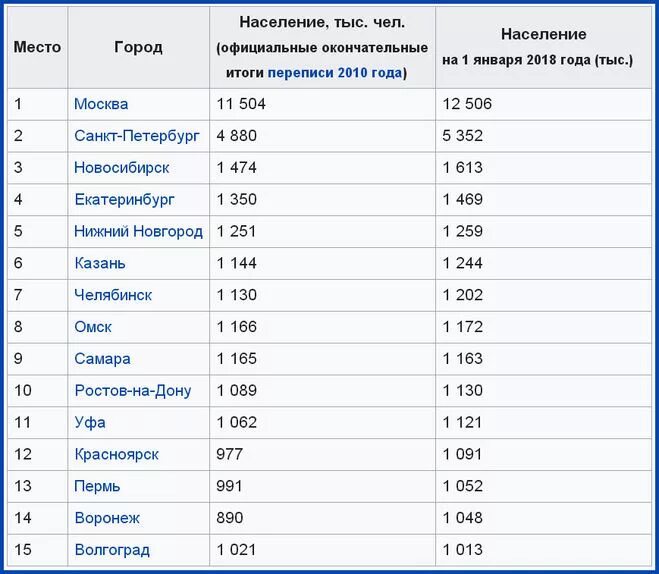
Task: Open the Волгоград link
Action: (112, 550)
